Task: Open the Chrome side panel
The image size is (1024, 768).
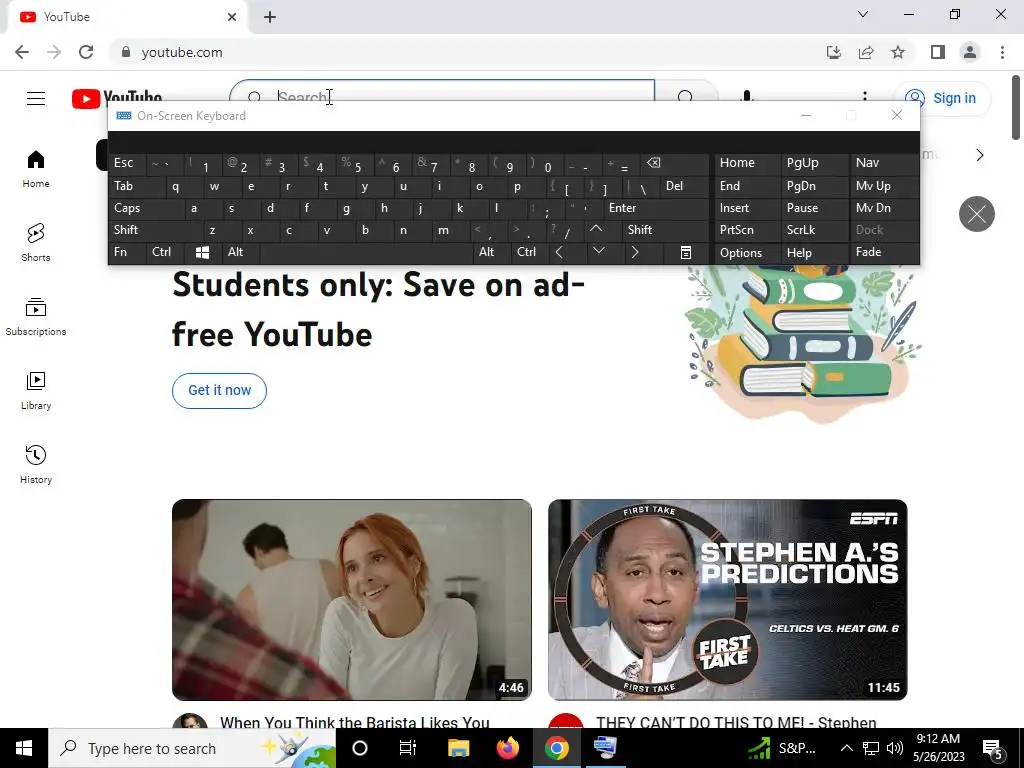Action: click(938, 52)
